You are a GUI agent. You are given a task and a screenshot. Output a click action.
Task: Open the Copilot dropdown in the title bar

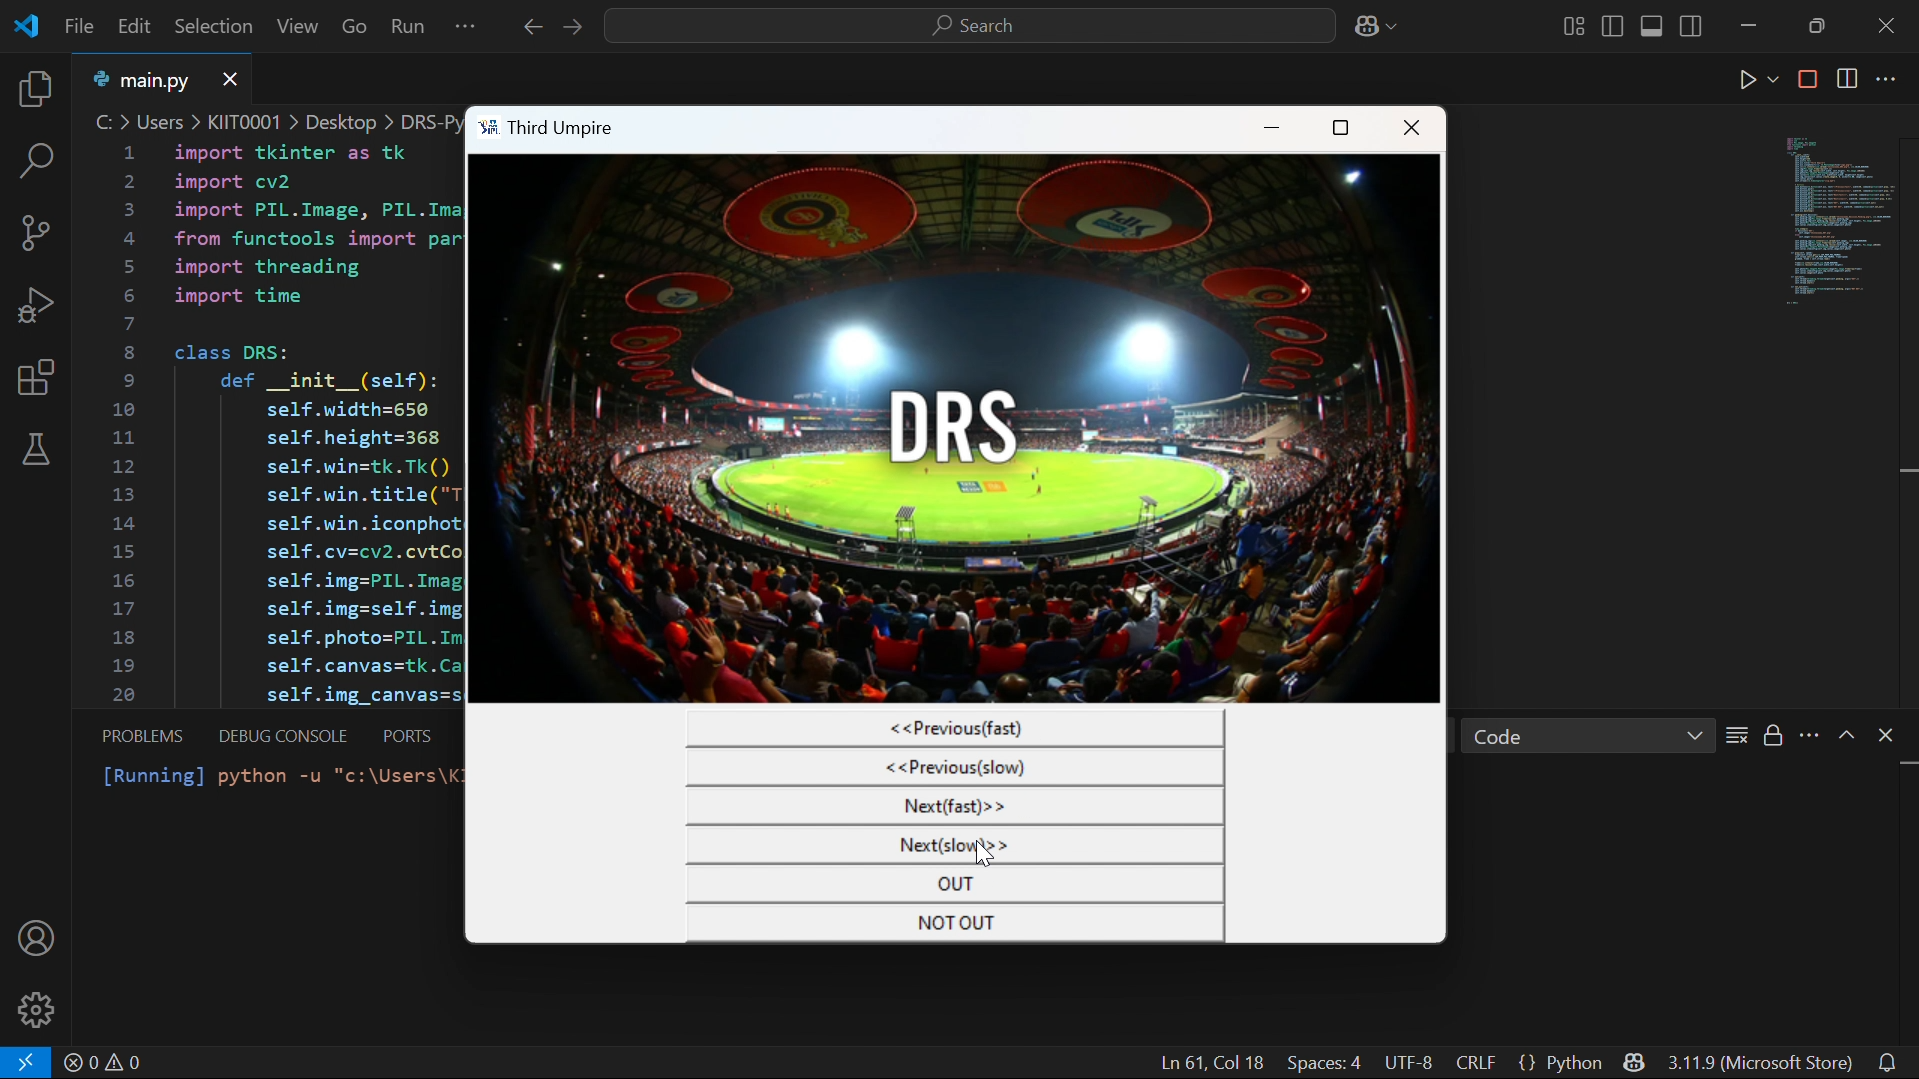pos(1388,26)
